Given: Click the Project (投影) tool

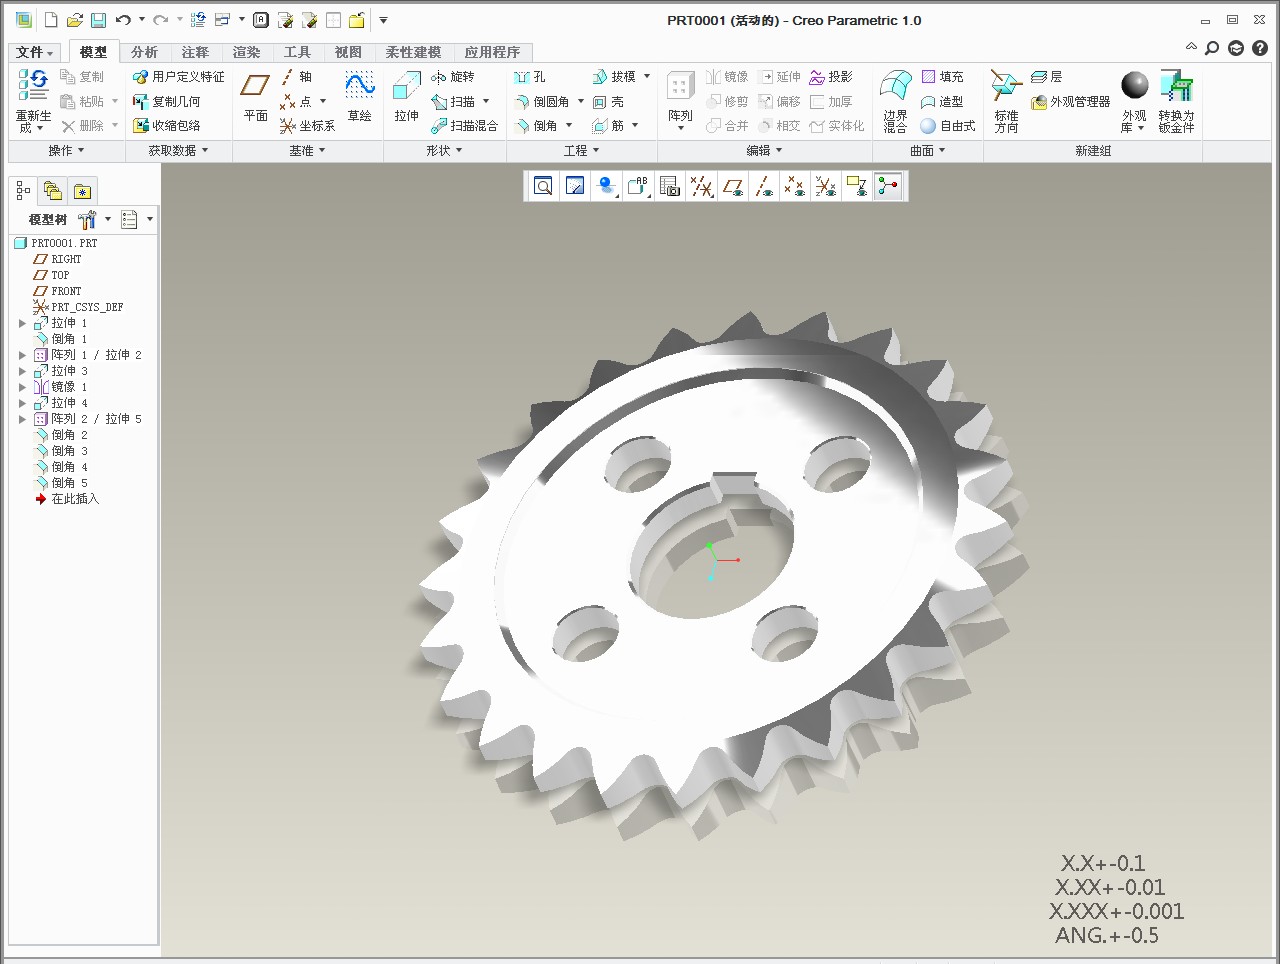Looking at the screenshot, I should (x=831, y=77).
